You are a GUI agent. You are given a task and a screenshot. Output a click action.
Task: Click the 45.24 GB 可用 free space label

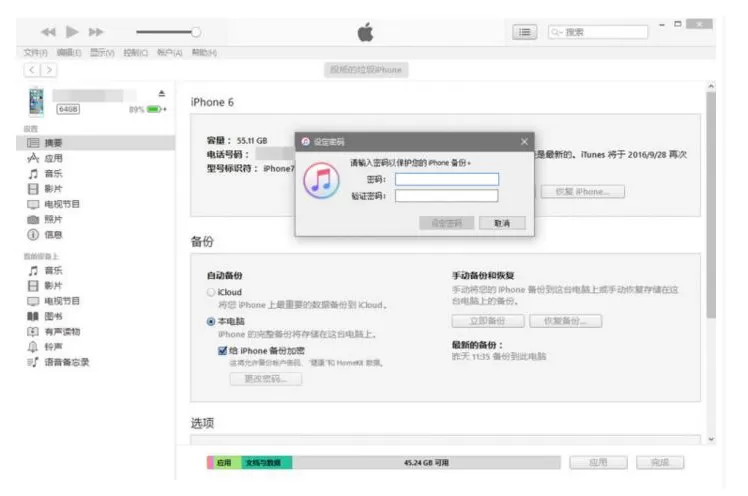pyautogui.click(x=426, y=463)
